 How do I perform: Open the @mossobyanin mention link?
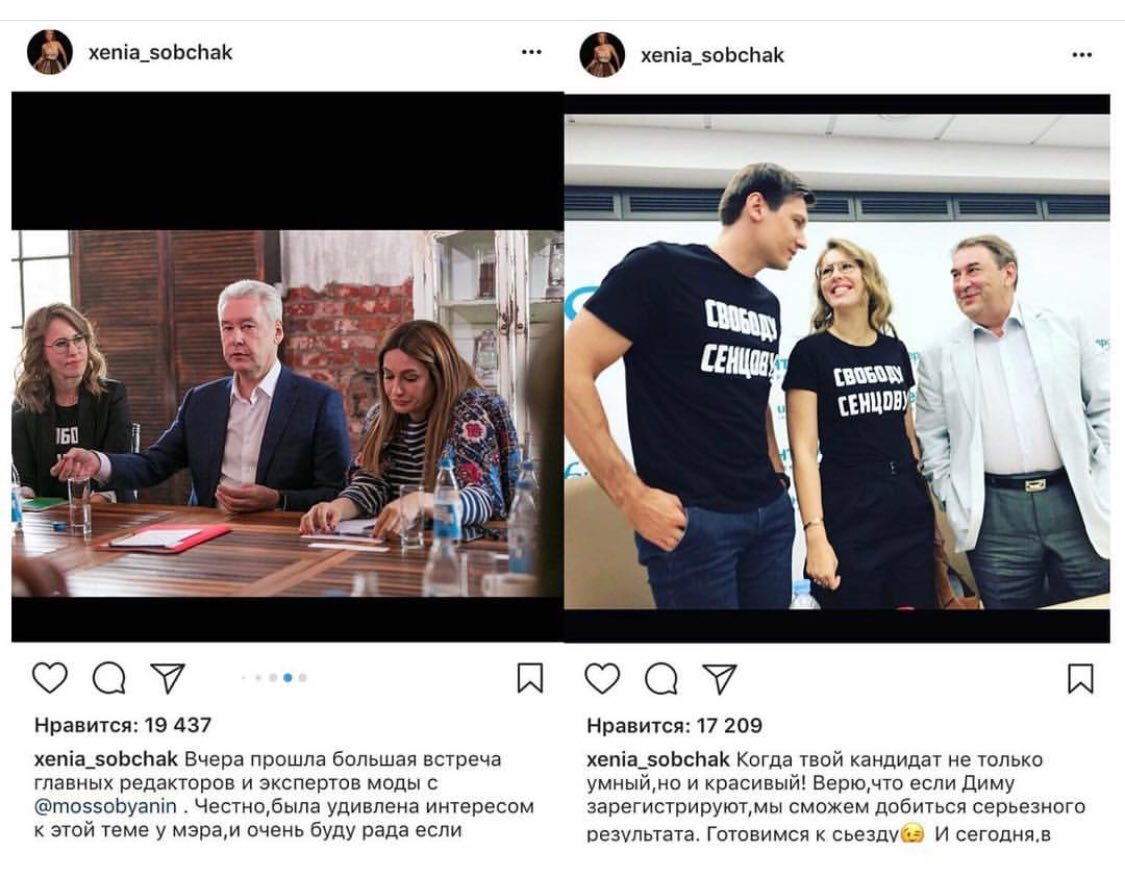coord(105,807)
